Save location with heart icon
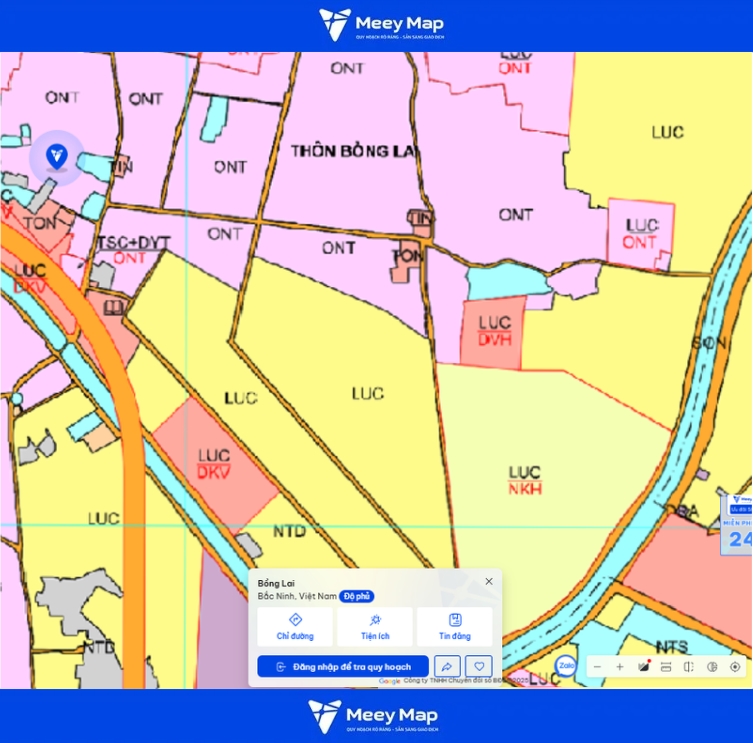753x743 pixels. [x=479, y=667]
